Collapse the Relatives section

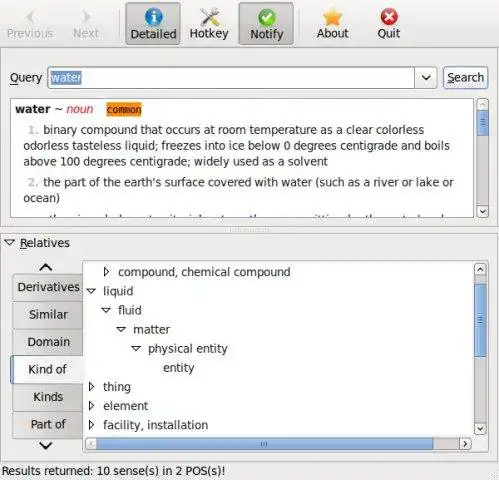[x=10, y=242]
